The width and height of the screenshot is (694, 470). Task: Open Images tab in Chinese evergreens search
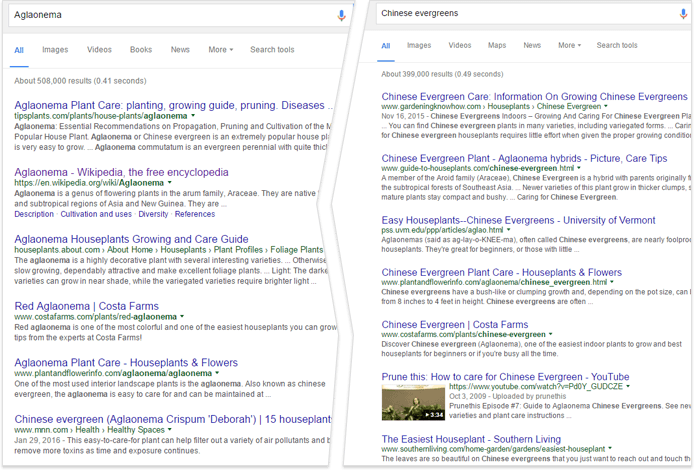419,45
